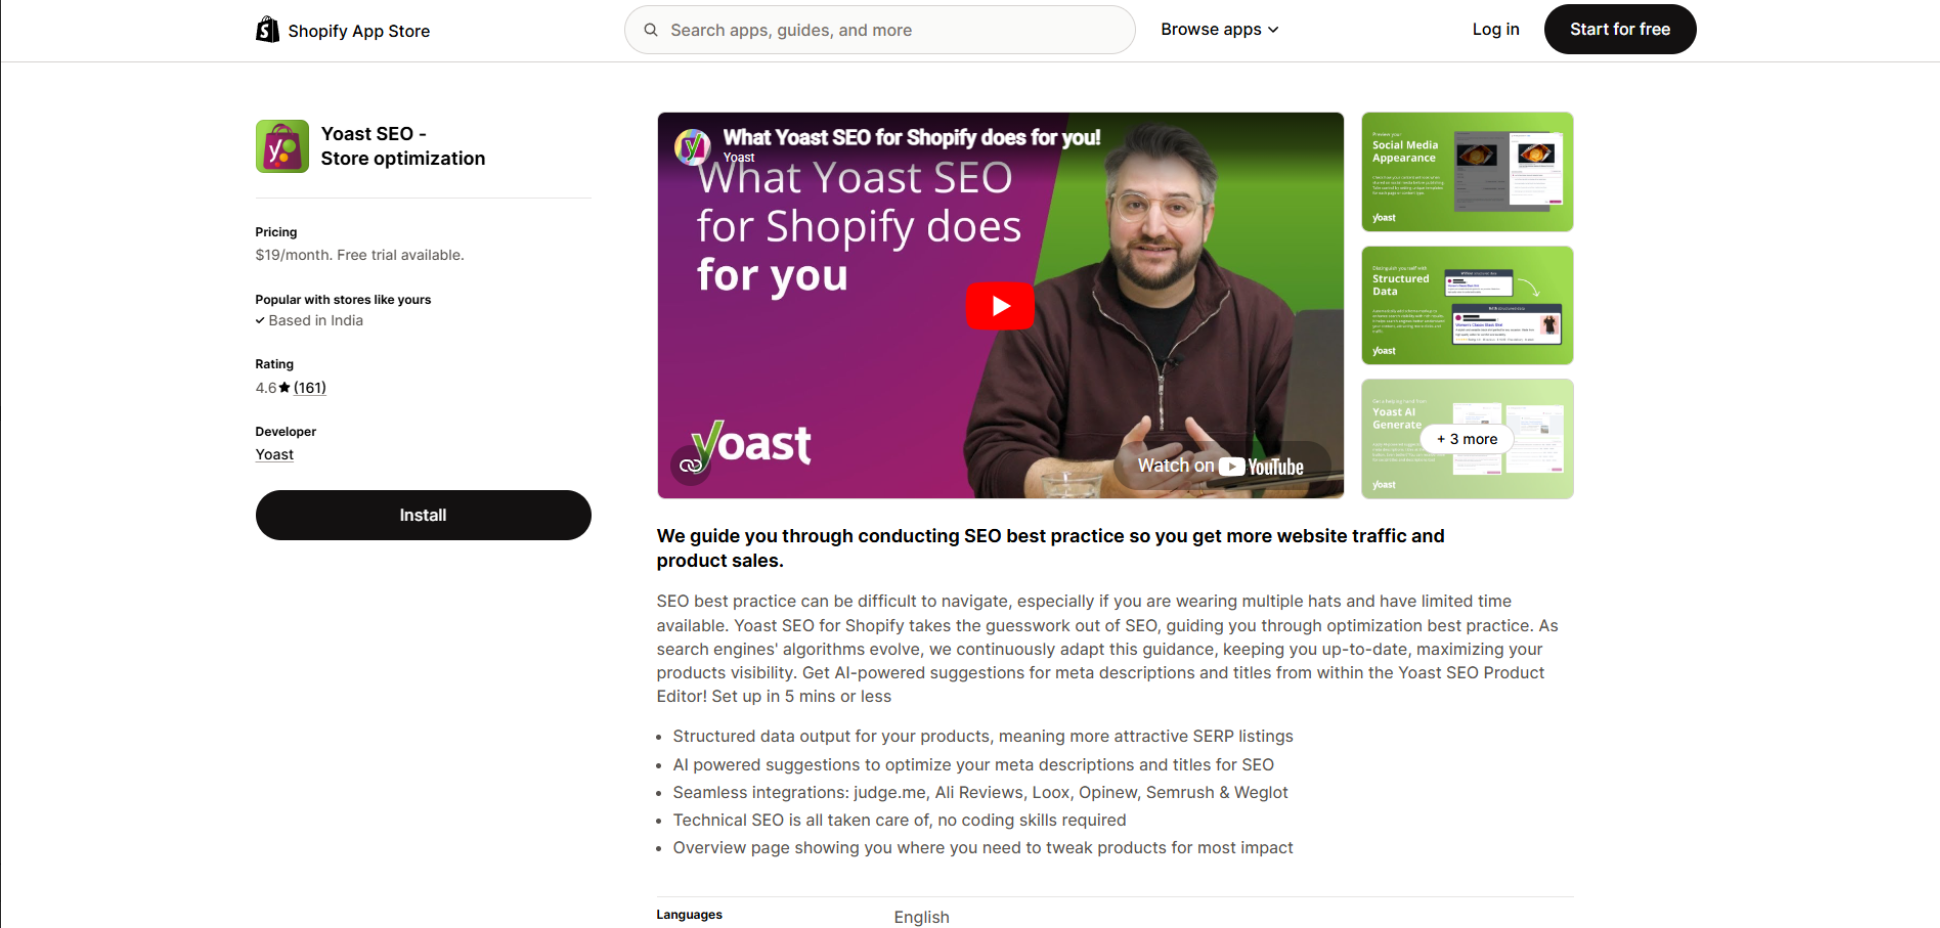Click the copy link icon on video
The height and width of the screenshot is (928, 1940).
pos(690,466)
